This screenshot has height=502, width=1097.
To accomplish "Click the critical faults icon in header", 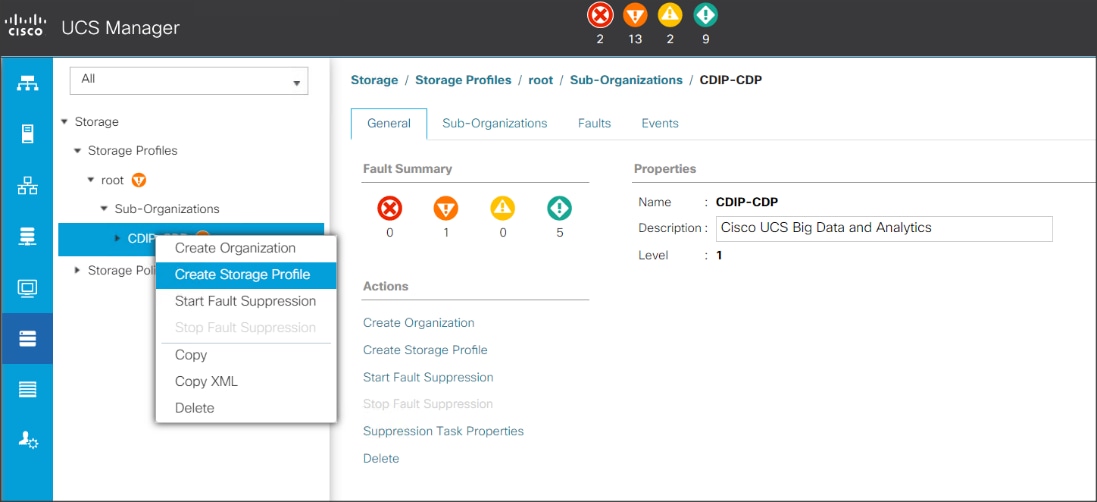I will tap(600, 15).
